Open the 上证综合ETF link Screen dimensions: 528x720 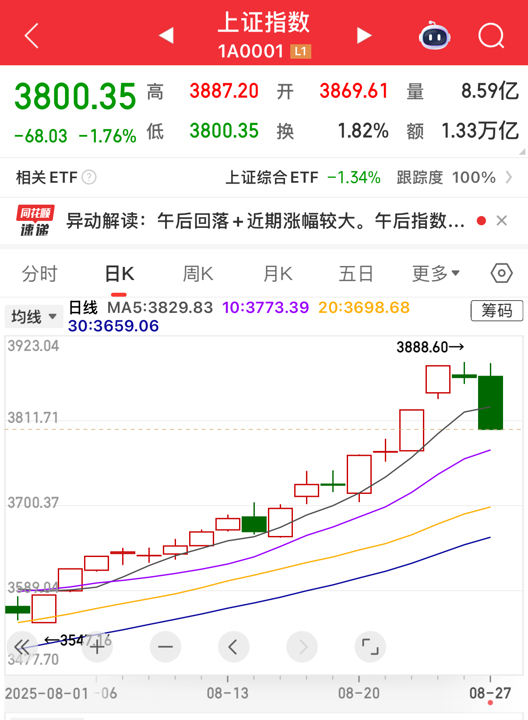click(x=272, y=177)
